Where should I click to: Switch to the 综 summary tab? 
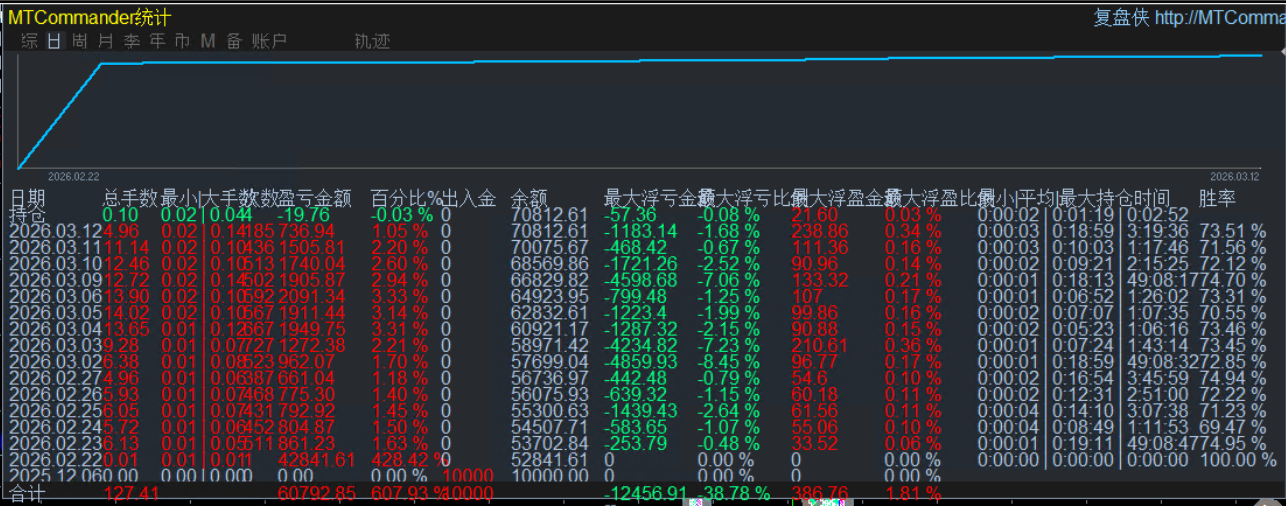[x=30, y=41]
